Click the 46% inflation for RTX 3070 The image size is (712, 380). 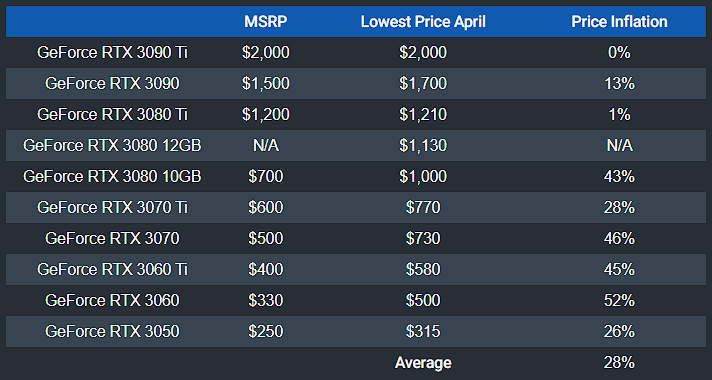619,238
